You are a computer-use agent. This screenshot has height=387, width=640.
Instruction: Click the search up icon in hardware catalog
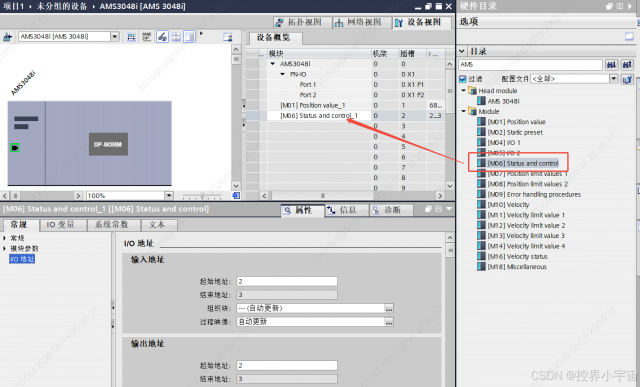(627, 64)
